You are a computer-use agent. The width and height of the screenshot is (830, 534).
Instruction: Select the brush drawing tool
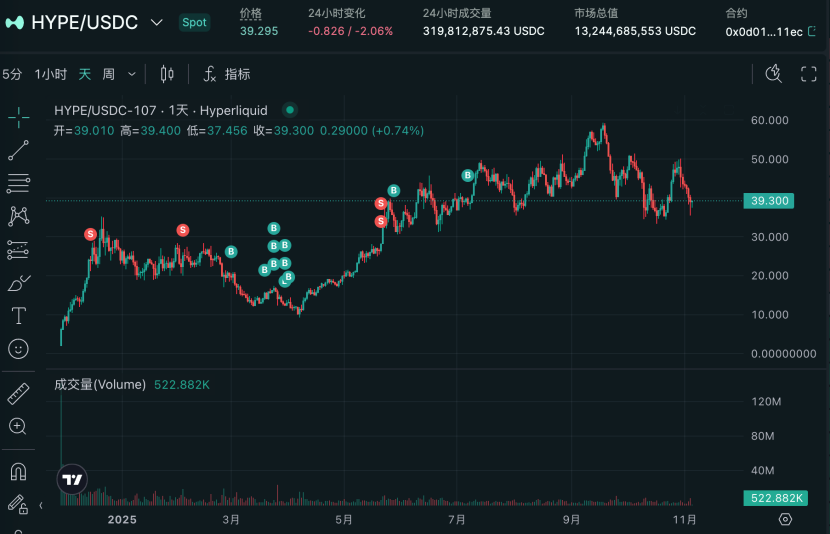click(x=19, y=283)
